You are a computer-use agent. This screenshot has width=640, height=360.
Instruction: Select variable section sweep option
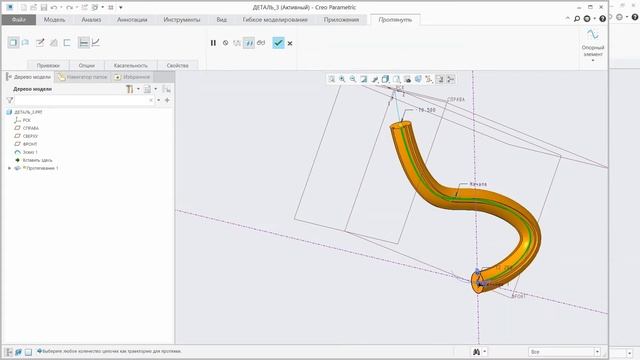[96, 42]
